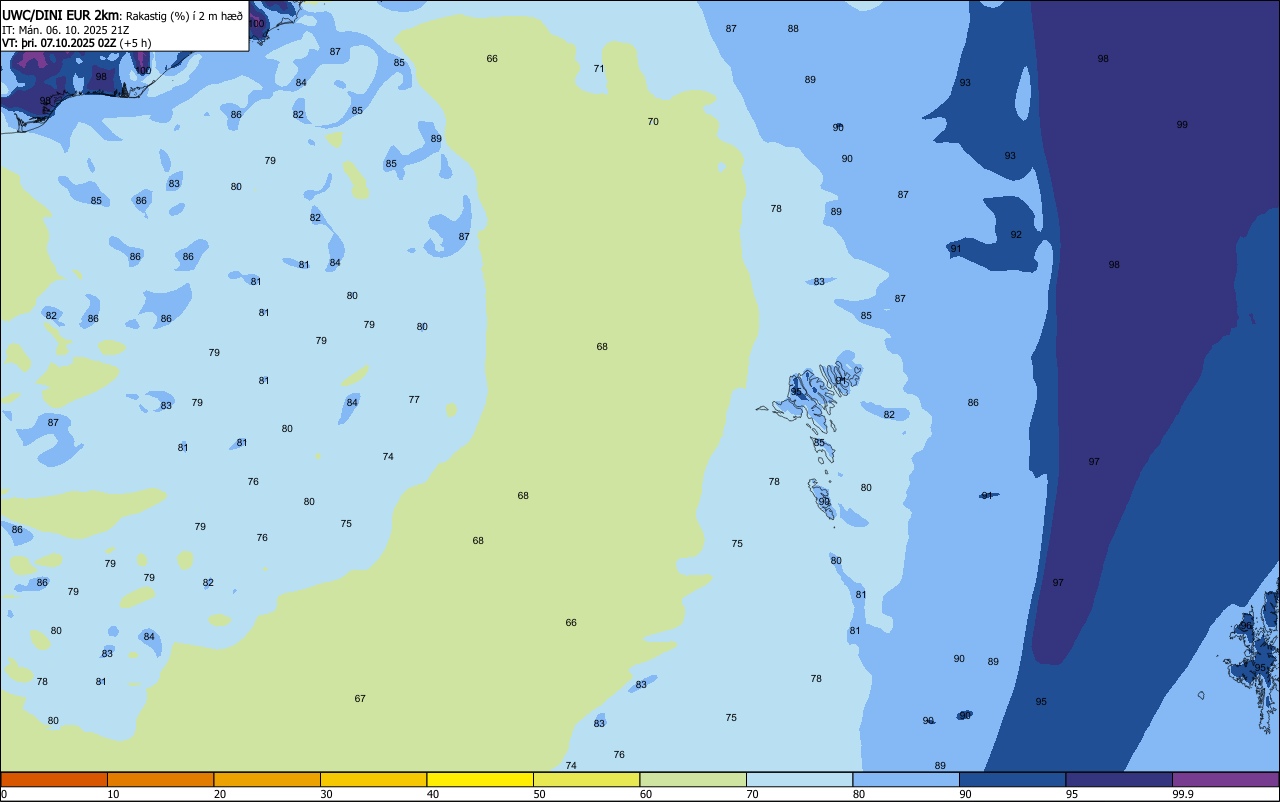This screenshot has height=802, width=1280.
Task: Click the humidity value '67' on the map
Action: (360, 699)
